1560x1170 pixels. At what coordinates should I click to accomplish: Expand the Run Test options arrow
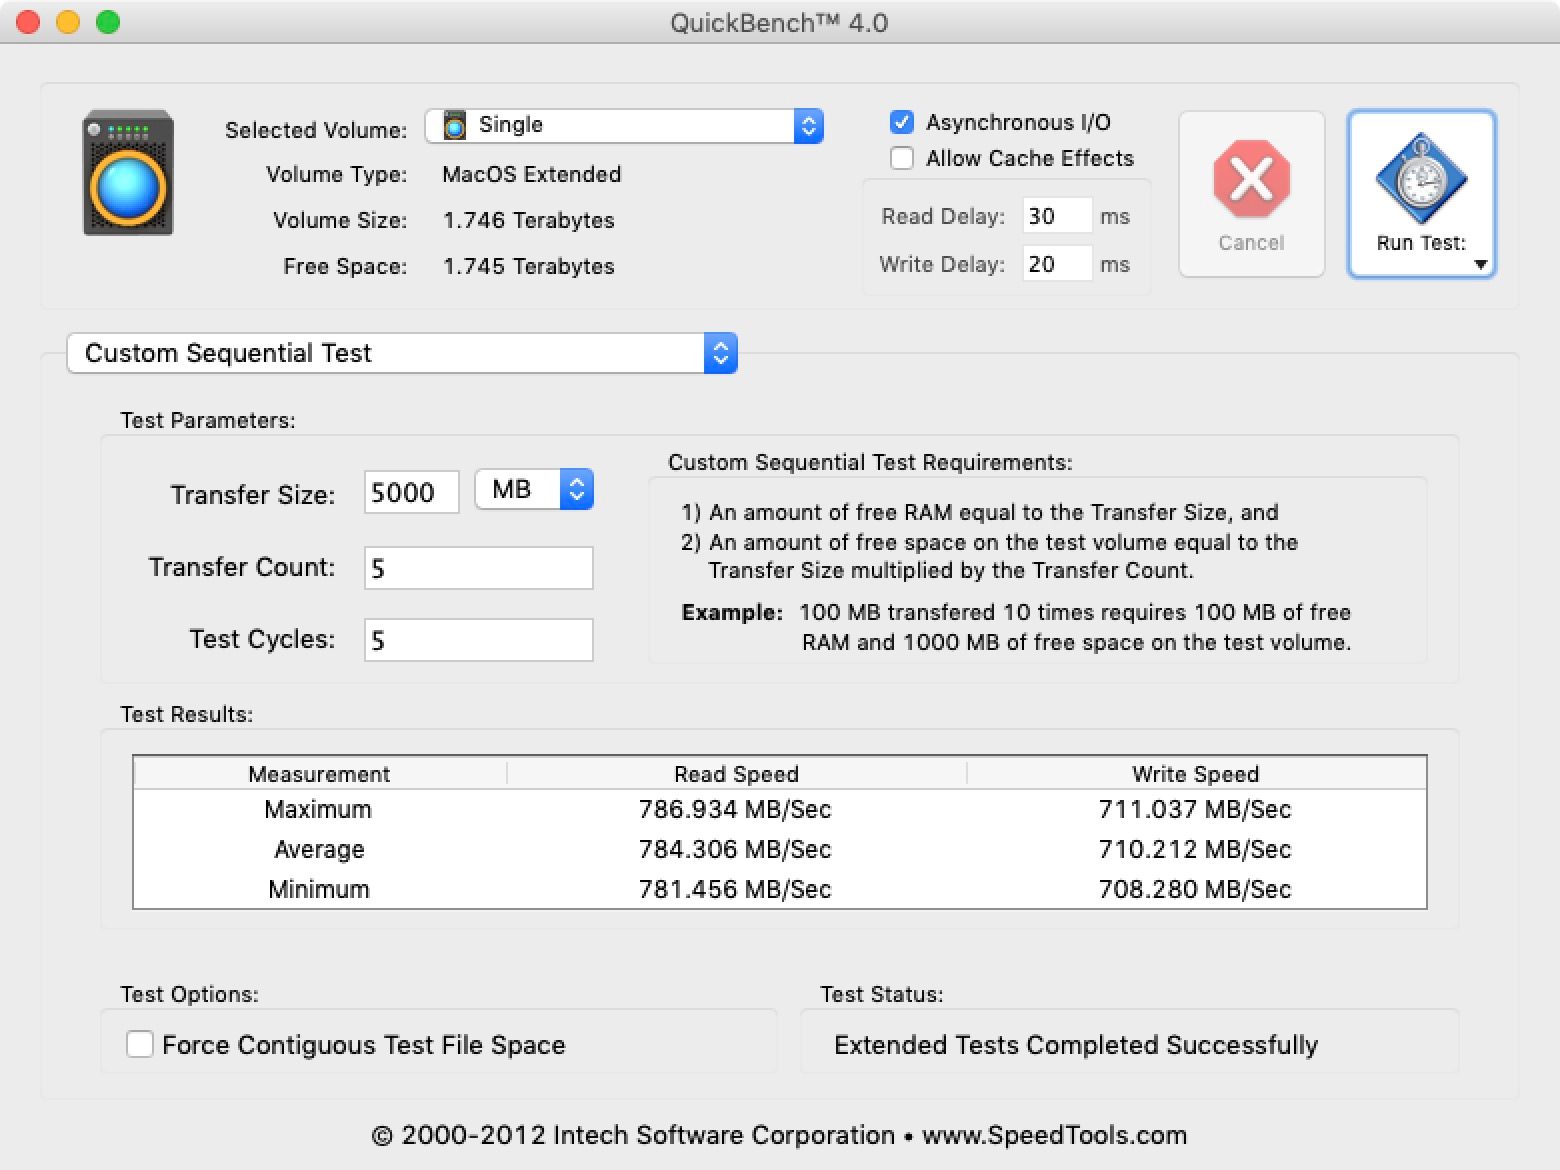1481,265
